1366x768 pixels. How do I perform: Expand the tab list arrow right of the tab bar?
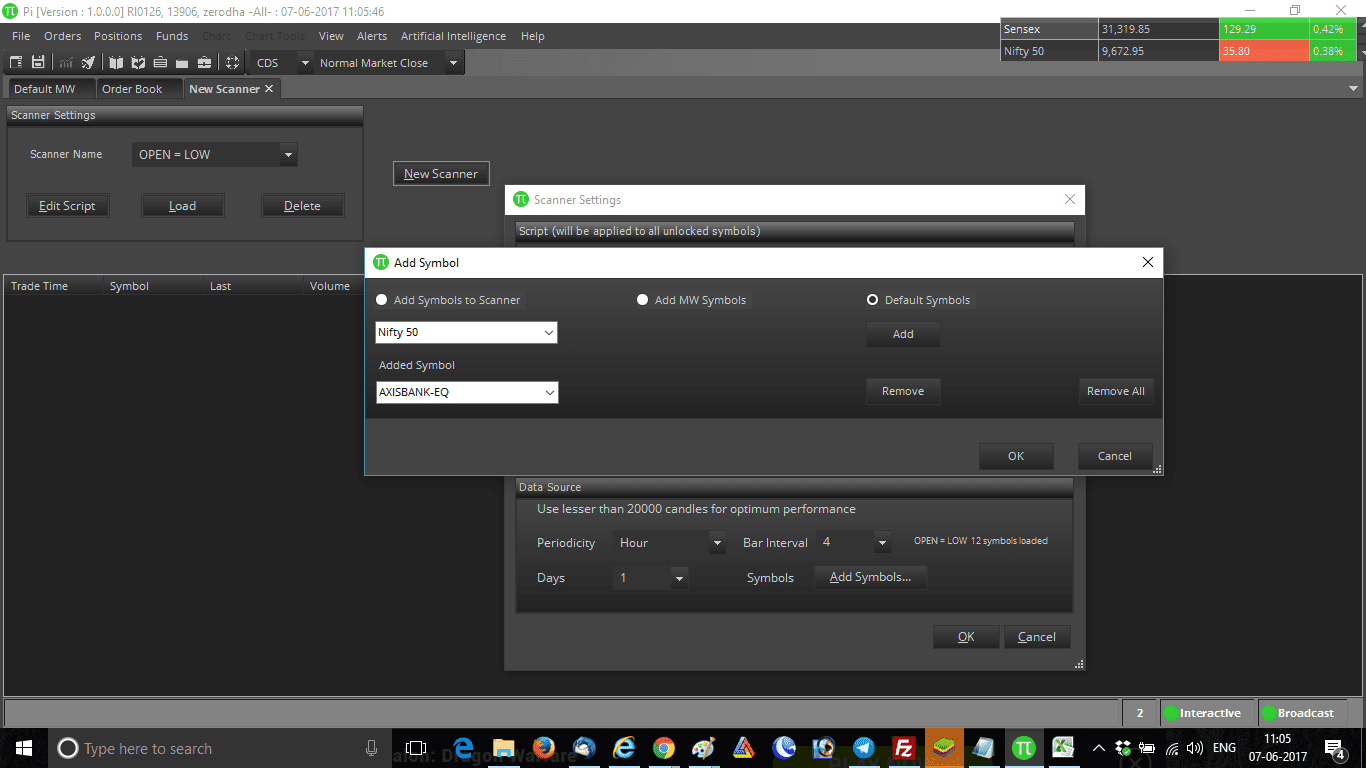1354,89
